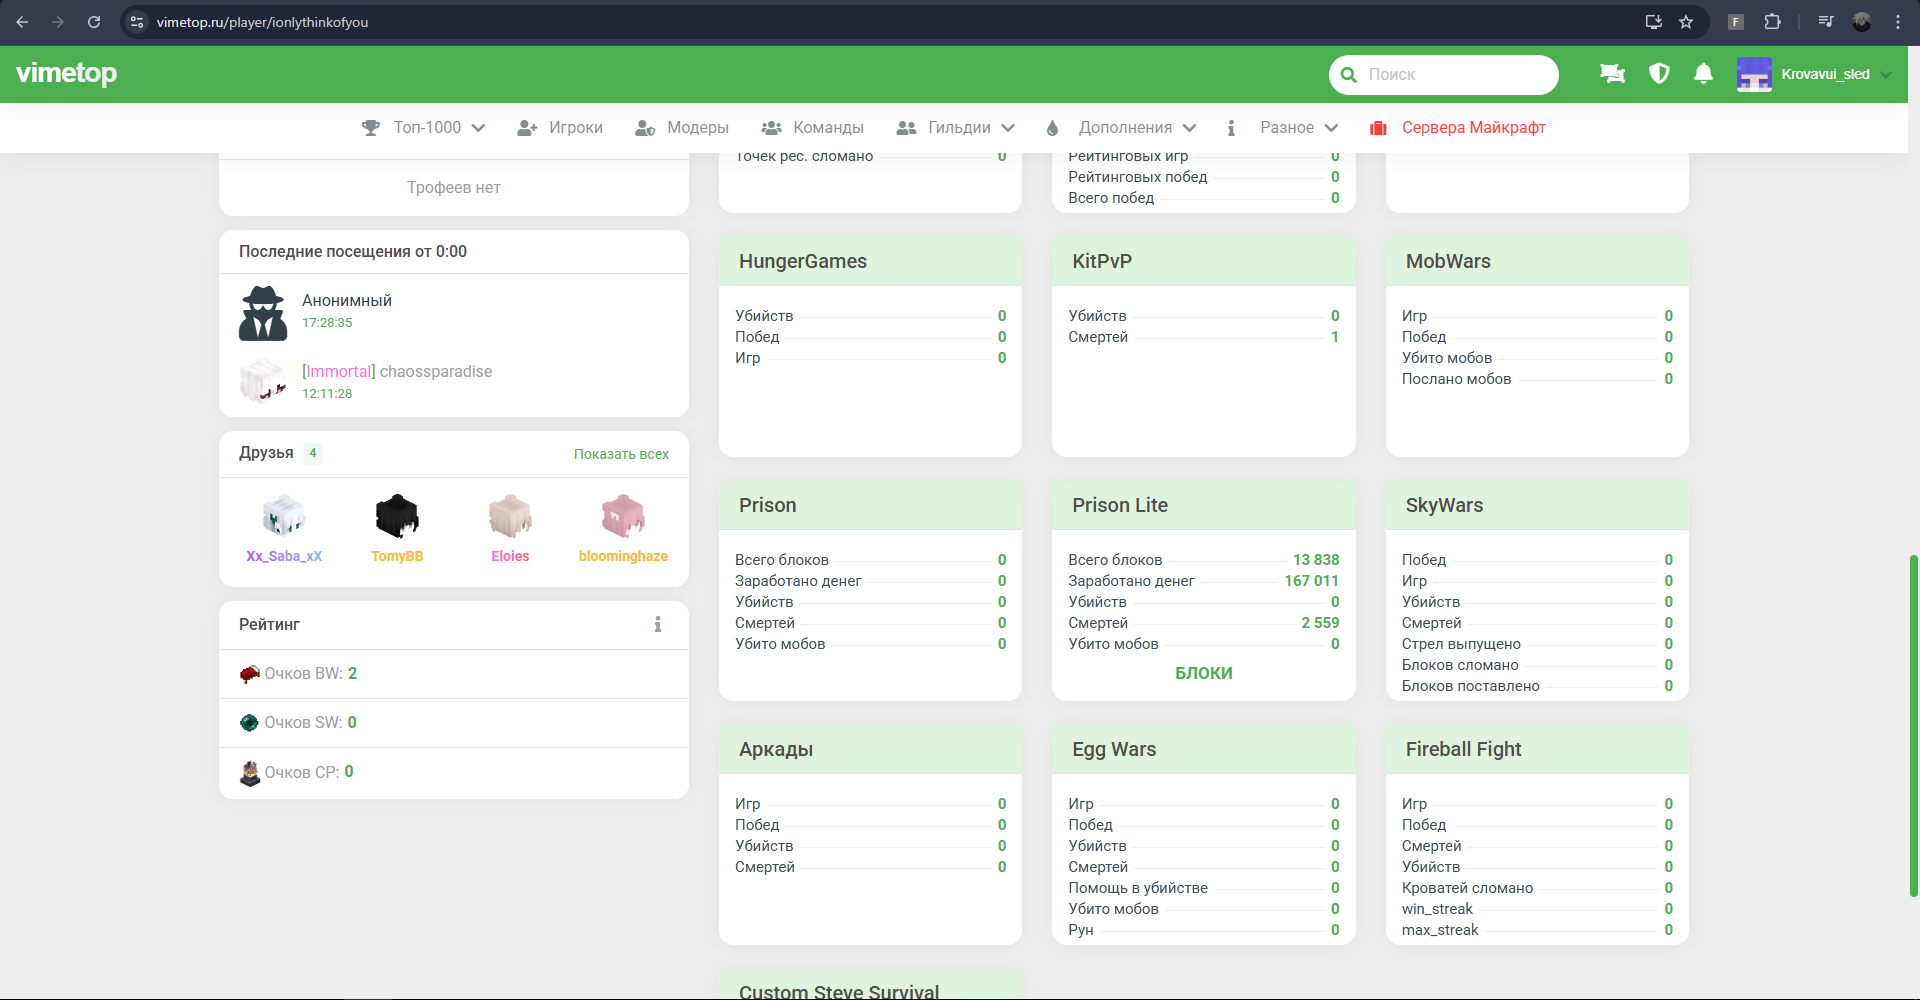Image resolution: width=1920 pixels, height=1000 pixels.
Task: Click the Рейтинг info icon
Action: [x=658, y=625]
